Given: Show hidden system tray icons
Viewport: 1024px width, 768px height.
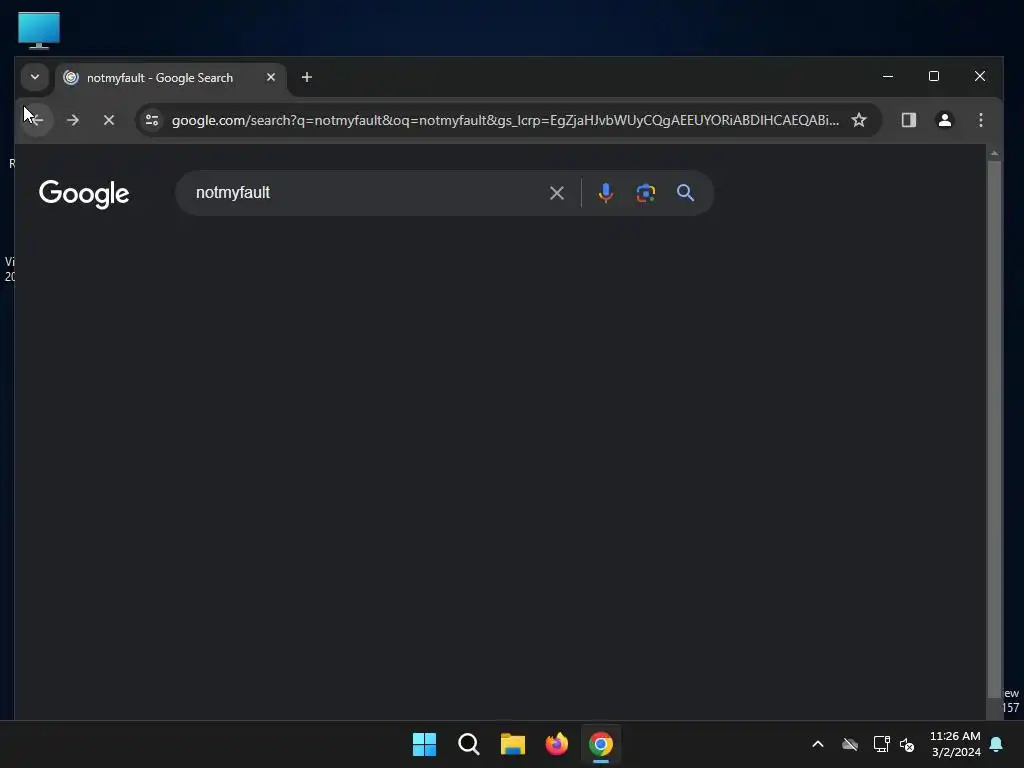Looking at the screenshot, I should coord(818,744).
